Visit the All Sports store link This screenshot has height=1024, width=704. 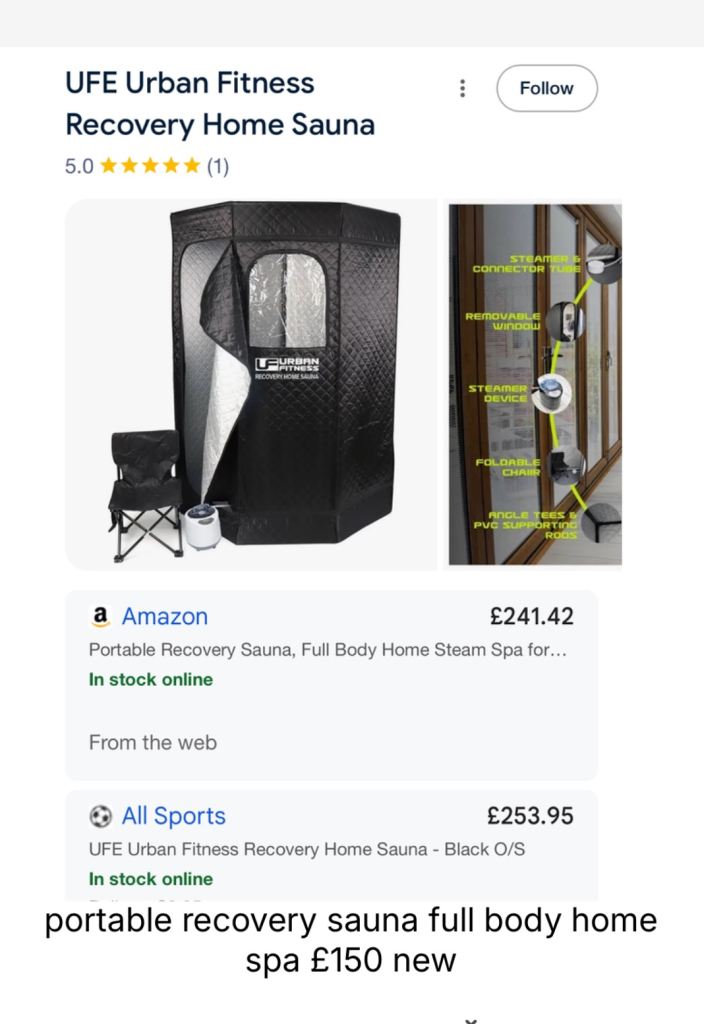(x=174, y=816)
